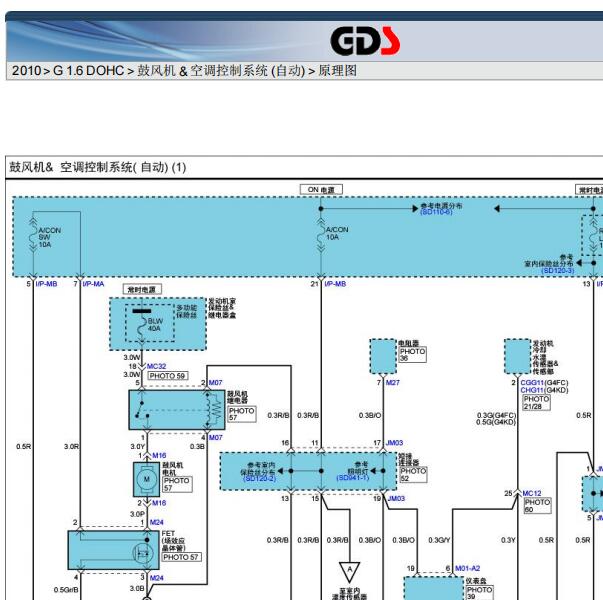This screenshot has width=603, height=600.
Task: Click the '0.3B' wire label near M07
Action: [x=197, y=447]
